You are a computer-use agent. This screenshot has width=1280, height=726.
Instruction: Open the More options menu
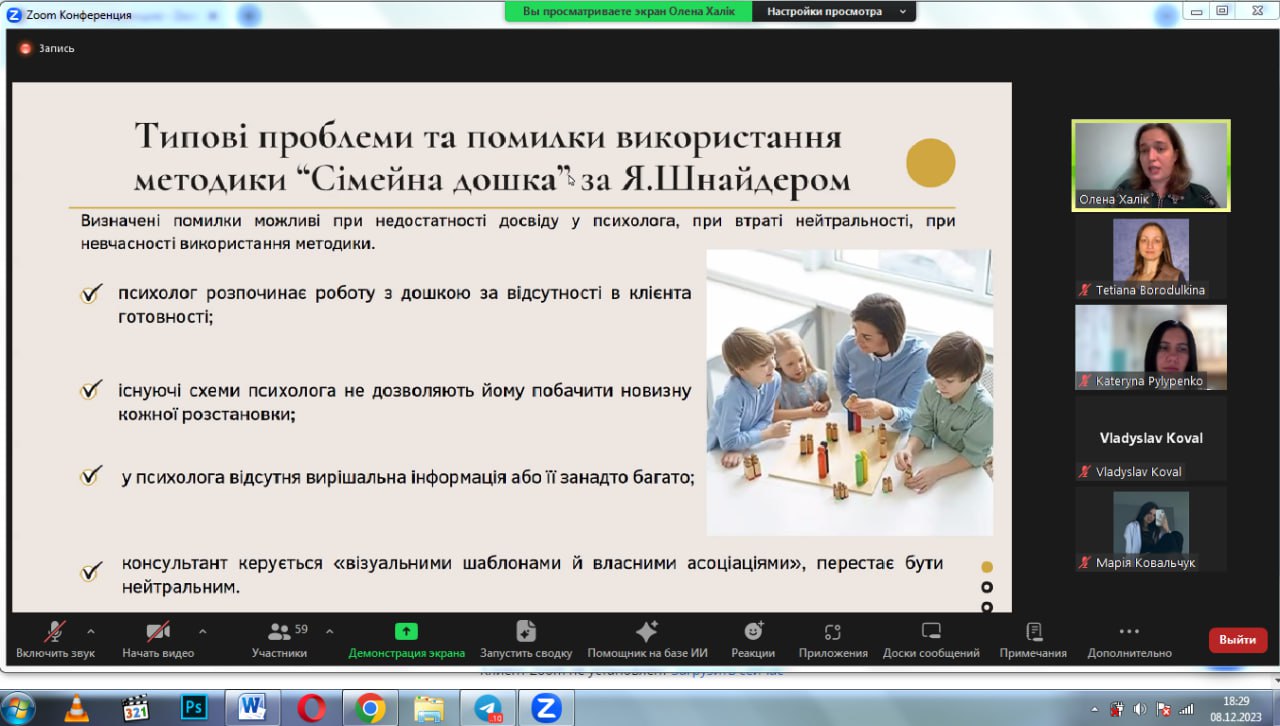(x=1129, y=632)
